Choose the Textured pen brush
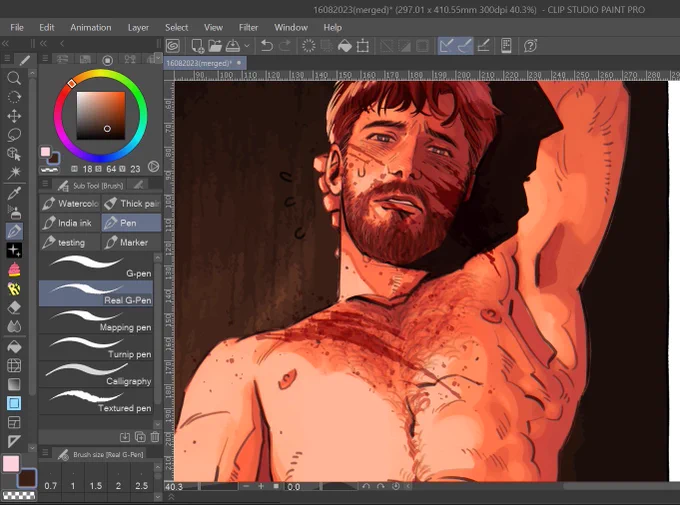 click(96, 401)
